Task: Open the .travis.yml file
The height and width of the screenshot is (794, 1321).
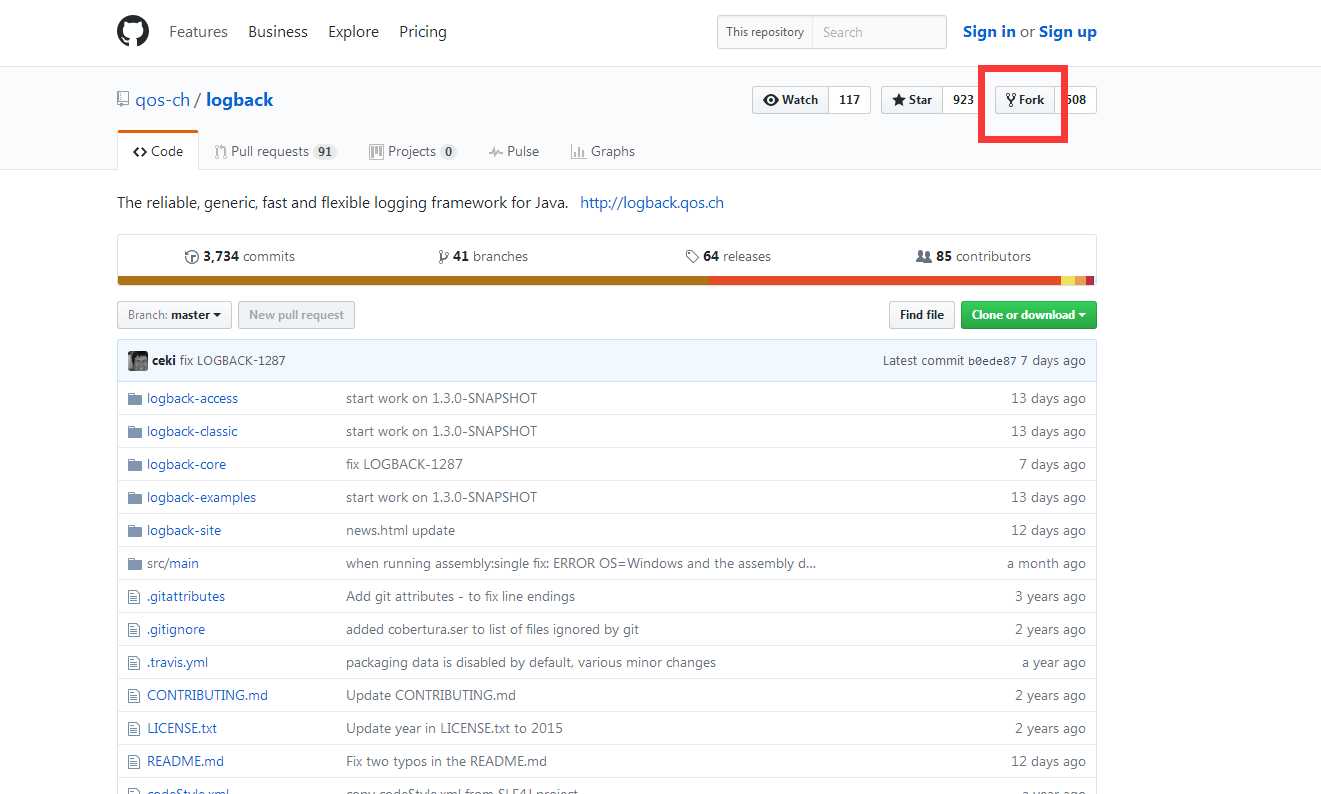Action: coord(177,663)
